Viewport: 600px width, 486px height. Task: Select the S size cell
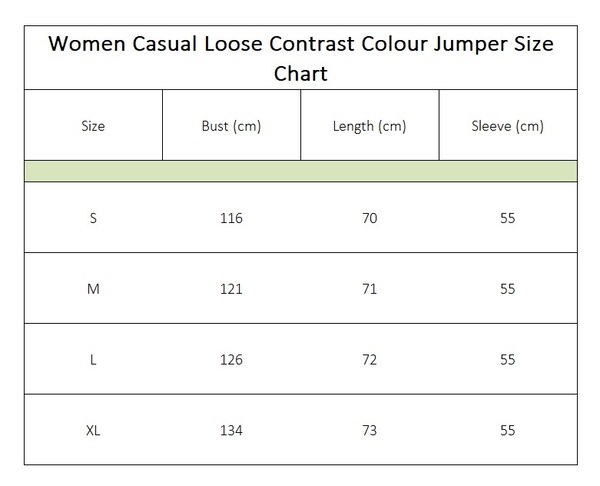tap(93, 218)
